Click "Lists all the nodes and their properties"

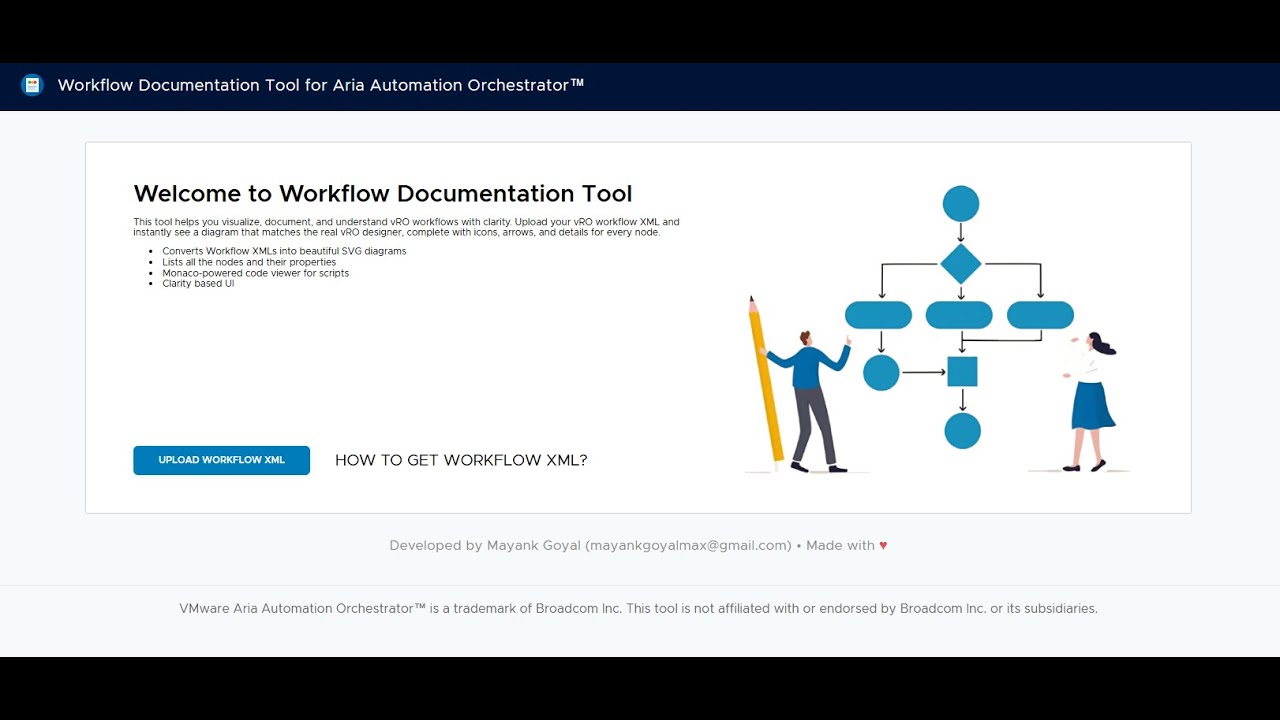[x=249, y=262]
